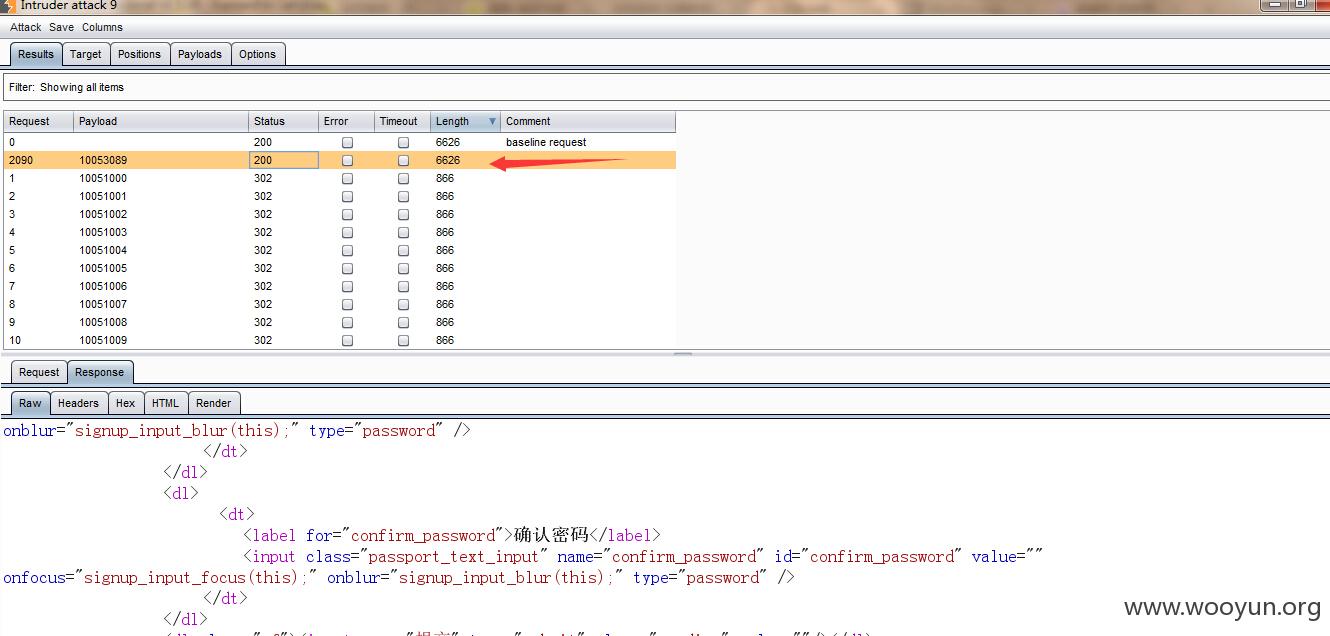The height and width of the screenshot is (636, 1330).
Task: Toggle Timeout checkbox for payload 10051001
Action: click(x=403, y=196)
